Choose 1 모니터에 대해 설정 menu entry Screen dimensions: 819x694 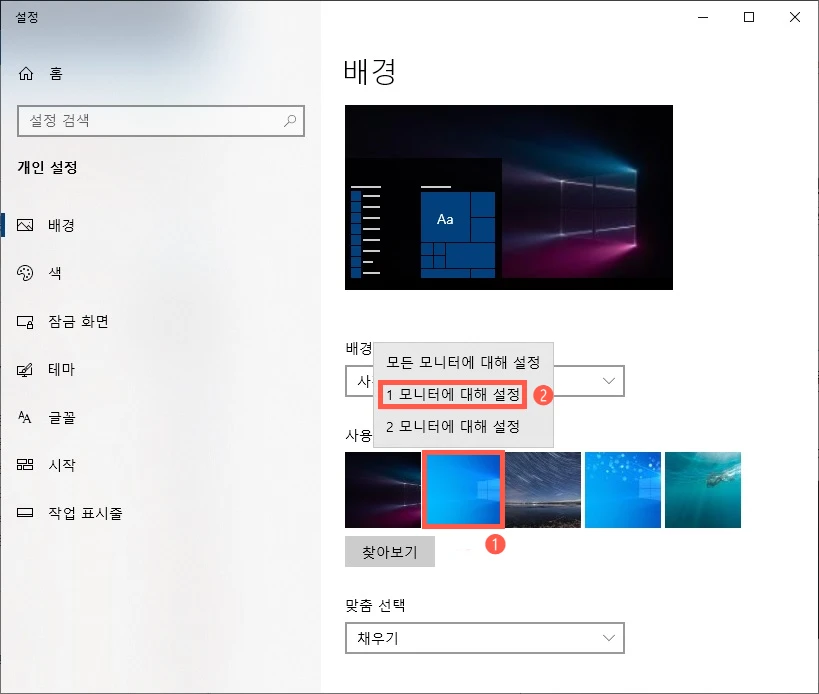point(453,394)
